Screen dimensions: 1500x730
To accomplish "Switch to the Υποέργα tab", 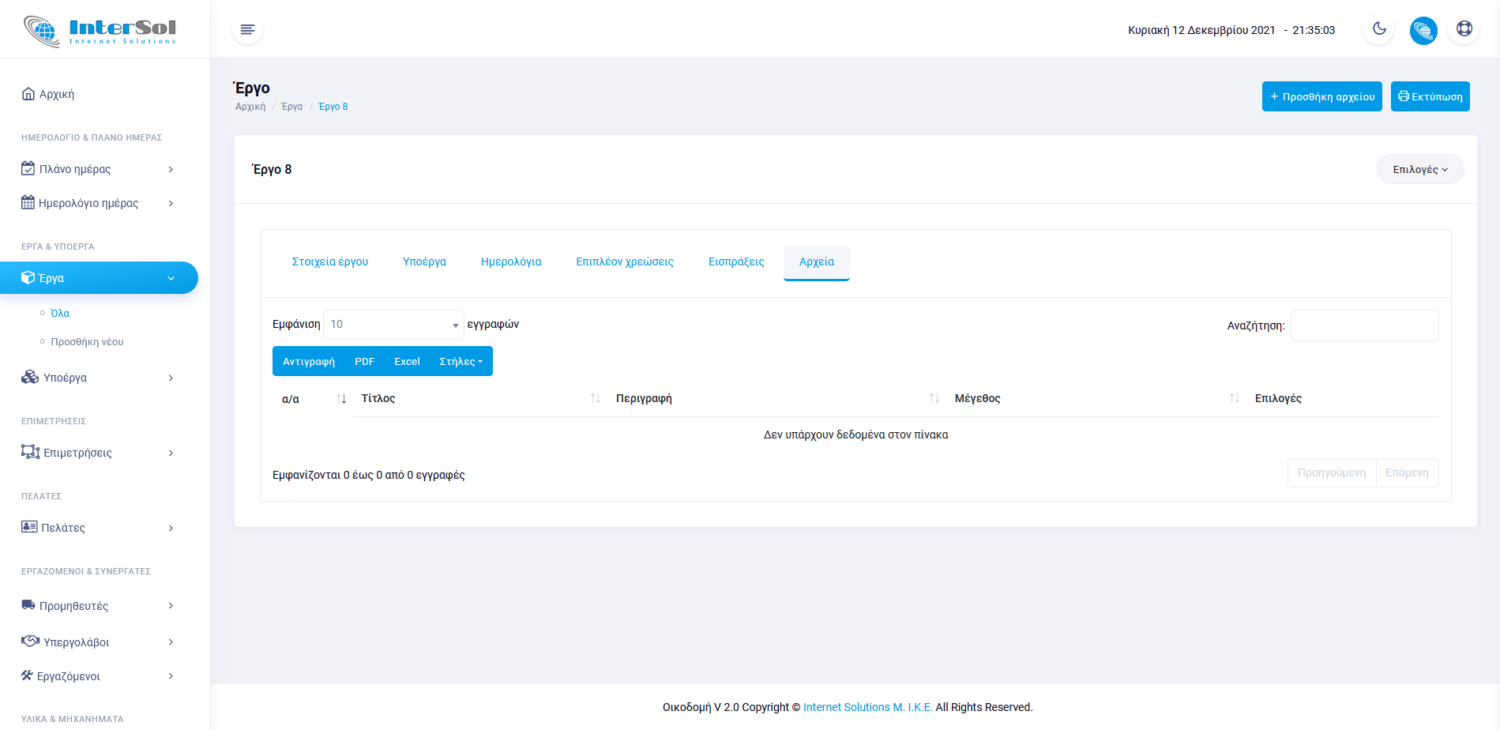I will pyautogui.click(x=424, y=262).
